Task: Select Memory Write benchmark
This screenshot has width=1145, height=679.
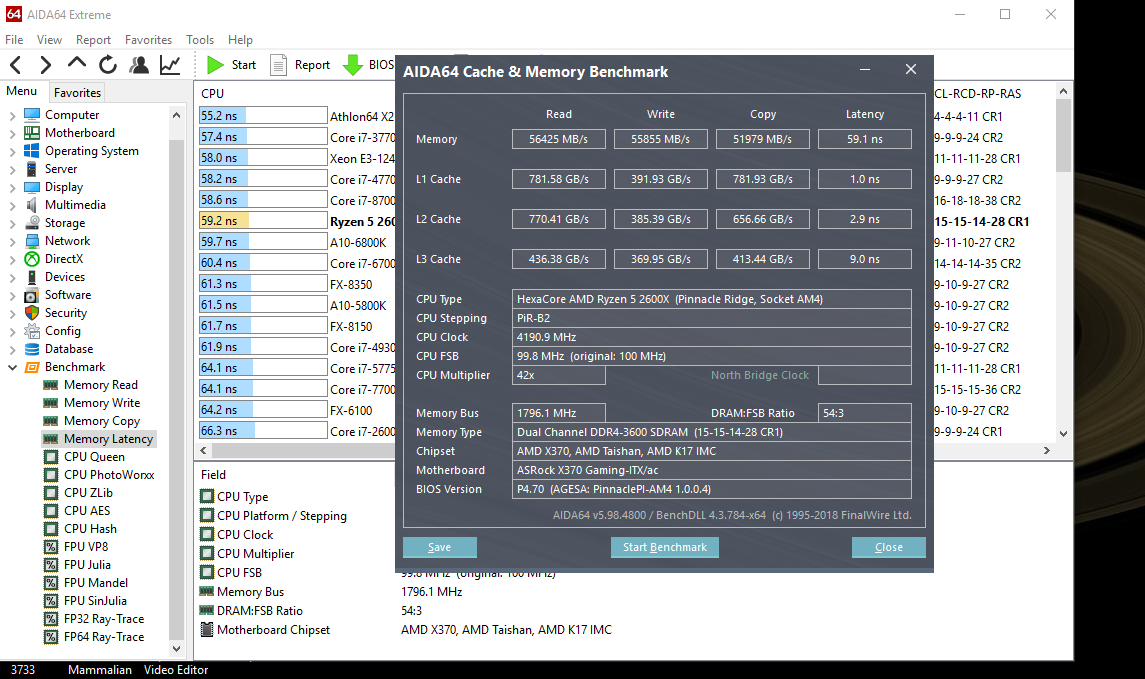Action: point(102,403)
